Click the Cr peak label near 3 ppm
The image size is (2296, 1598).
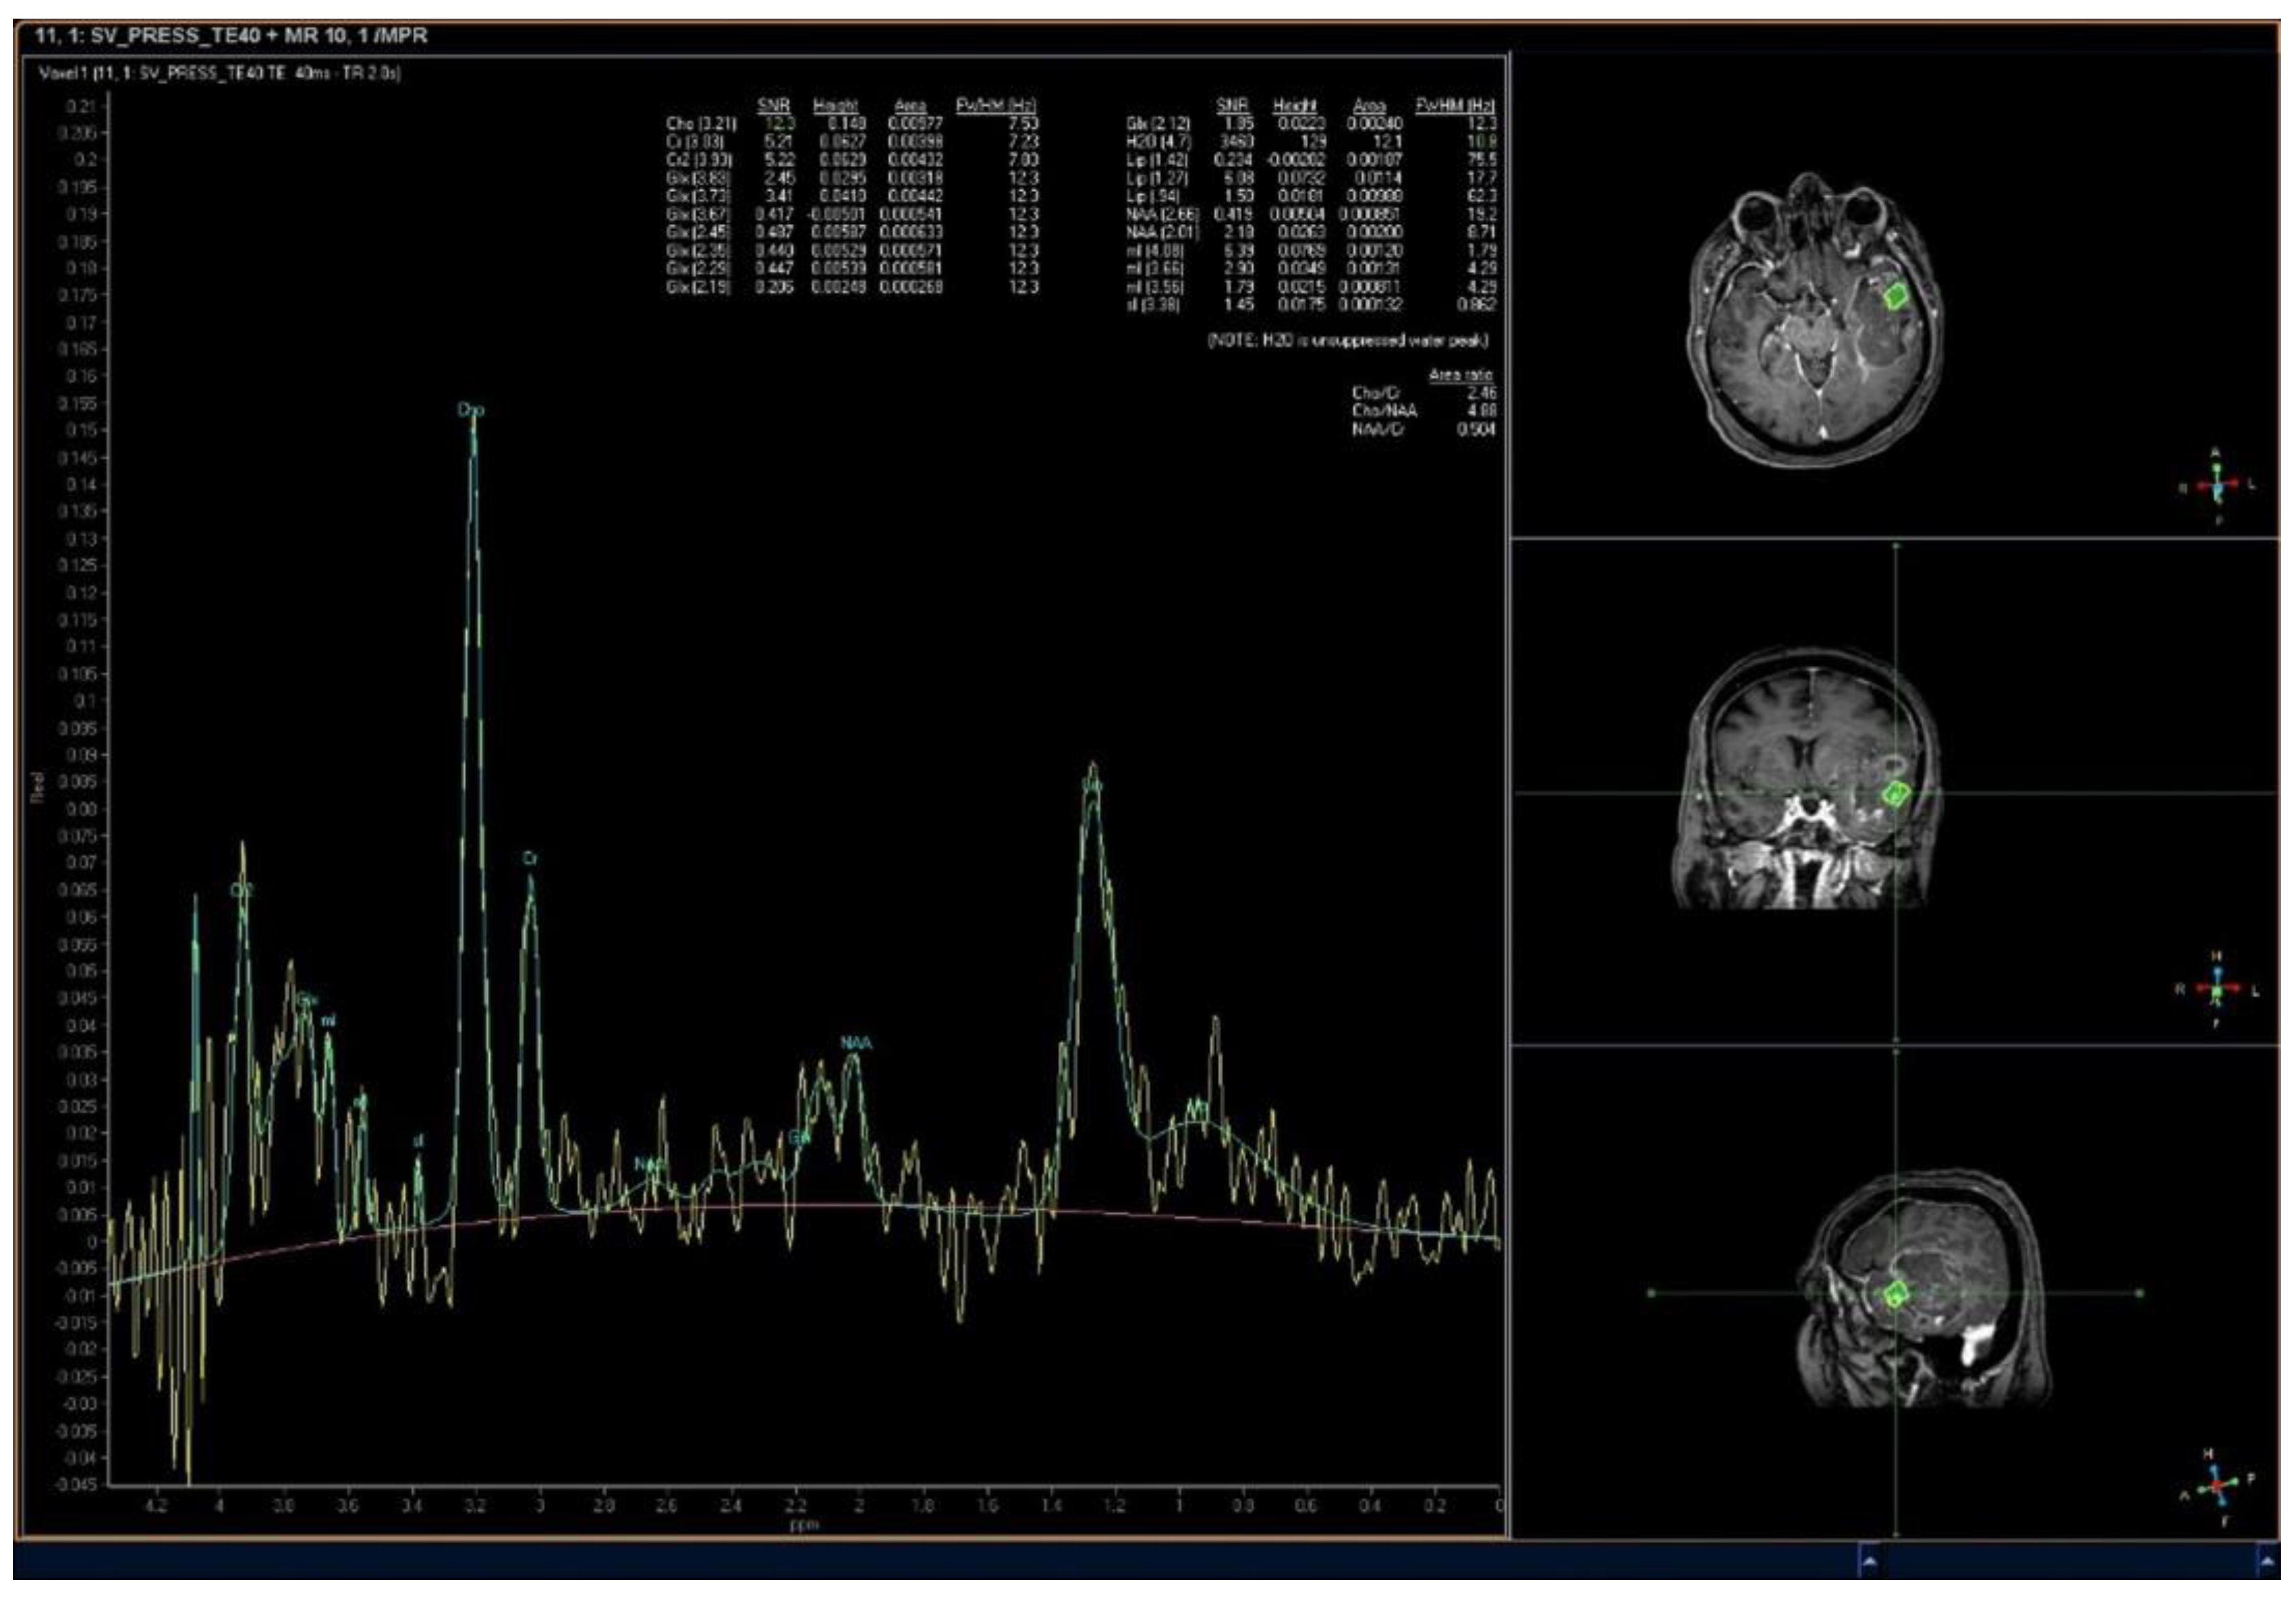point(530,858)
